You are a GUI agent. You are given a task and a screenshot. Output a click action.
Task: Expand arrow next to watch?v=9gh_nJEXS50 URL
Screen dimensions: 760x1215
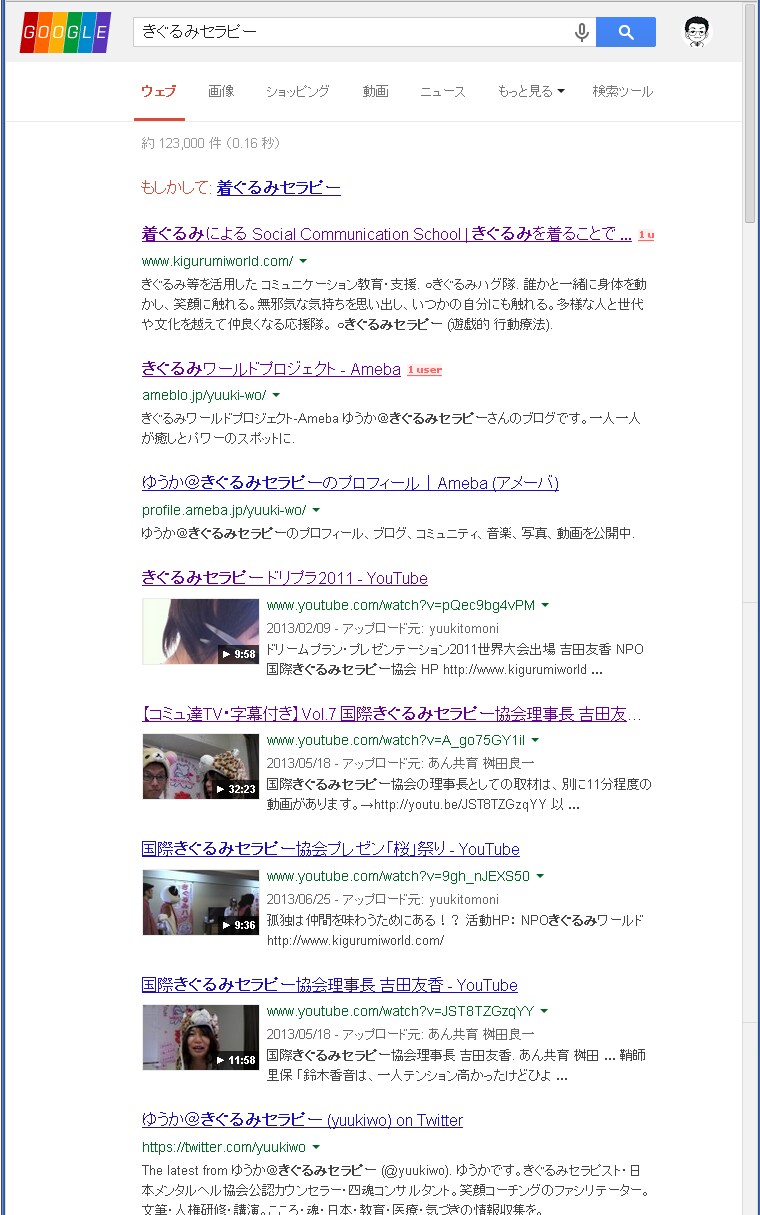pyautogui.click(x=540, y=877)
